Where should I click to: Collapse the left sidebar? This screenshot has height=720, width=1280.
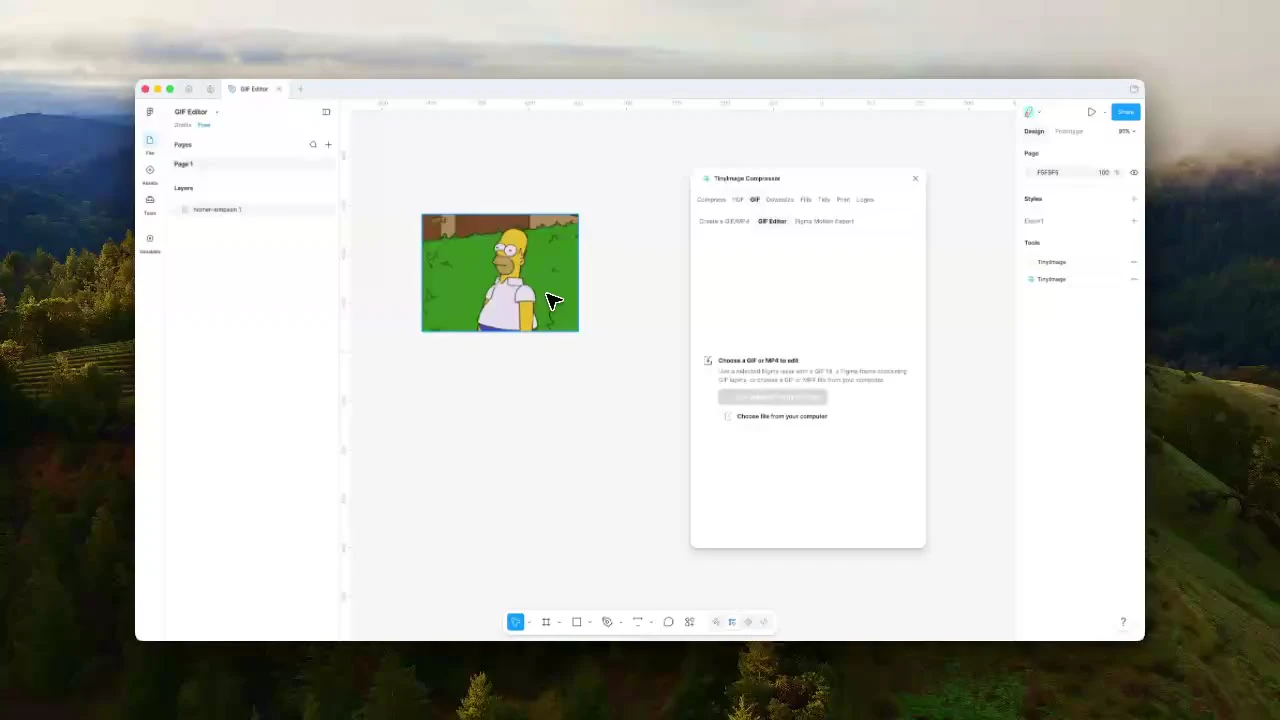[x=326, y=112]
